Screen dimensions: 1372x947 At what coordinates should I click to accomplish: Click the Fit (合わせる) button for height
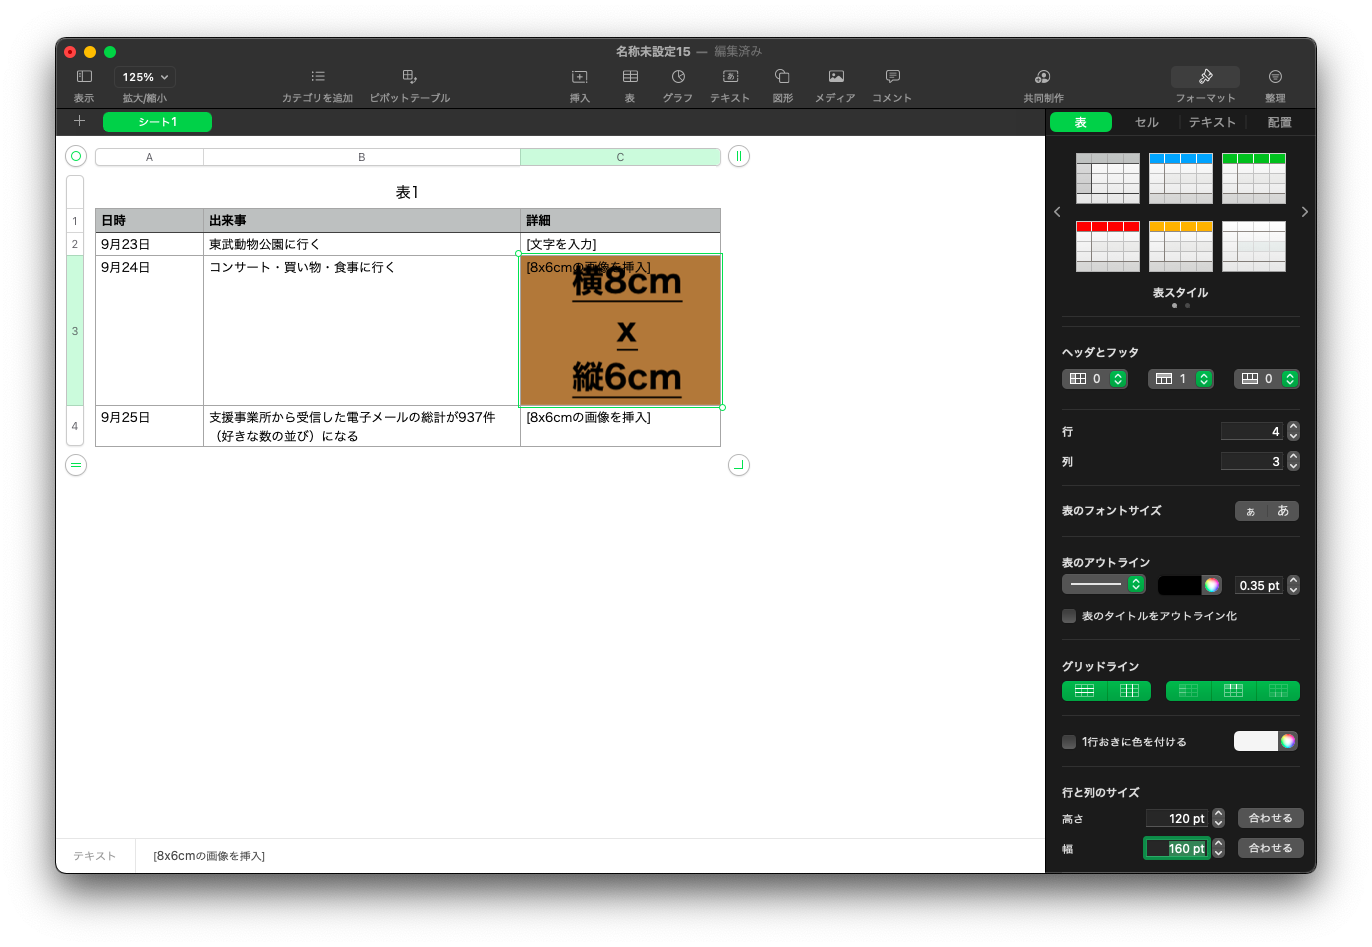1270,818
